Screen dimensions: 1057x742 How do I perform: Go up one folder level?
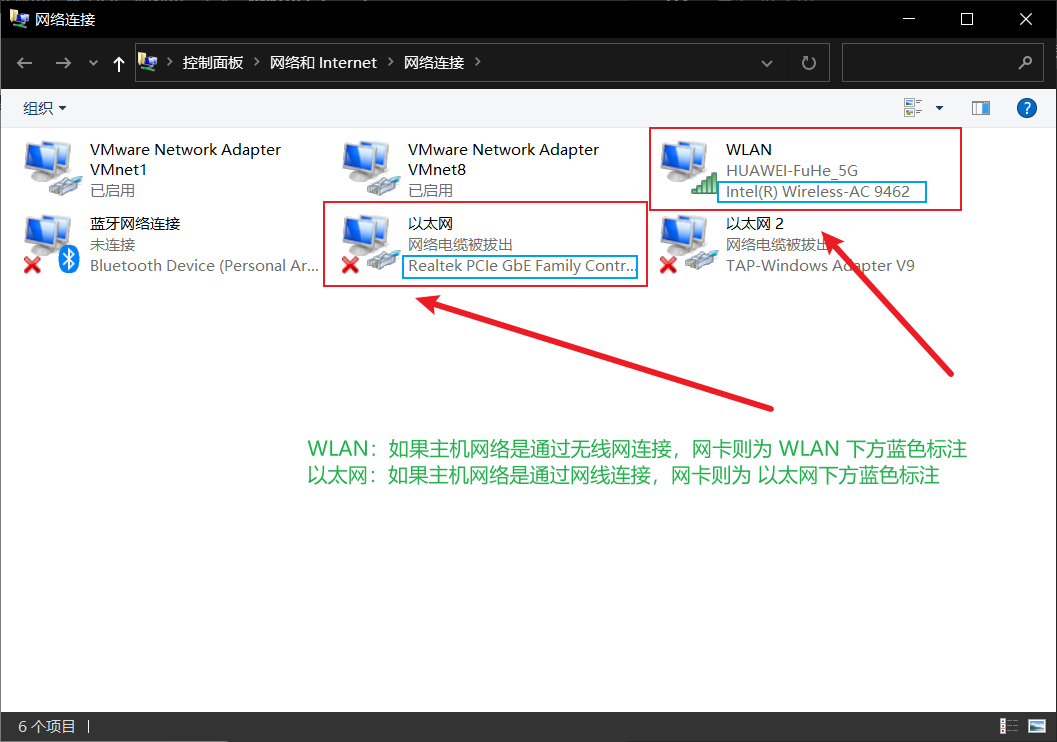119,63
